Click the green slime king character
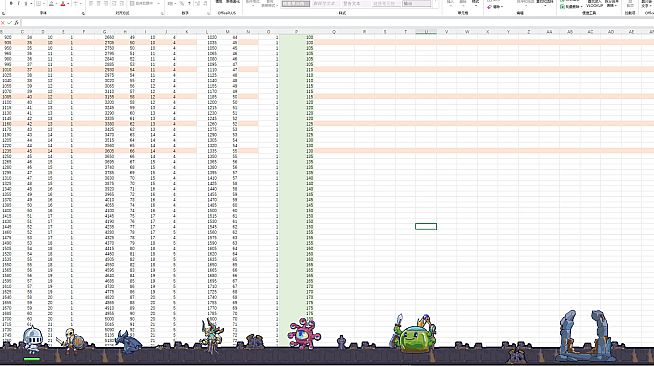Screen dimensions: 654x366 tap(414, 333)
